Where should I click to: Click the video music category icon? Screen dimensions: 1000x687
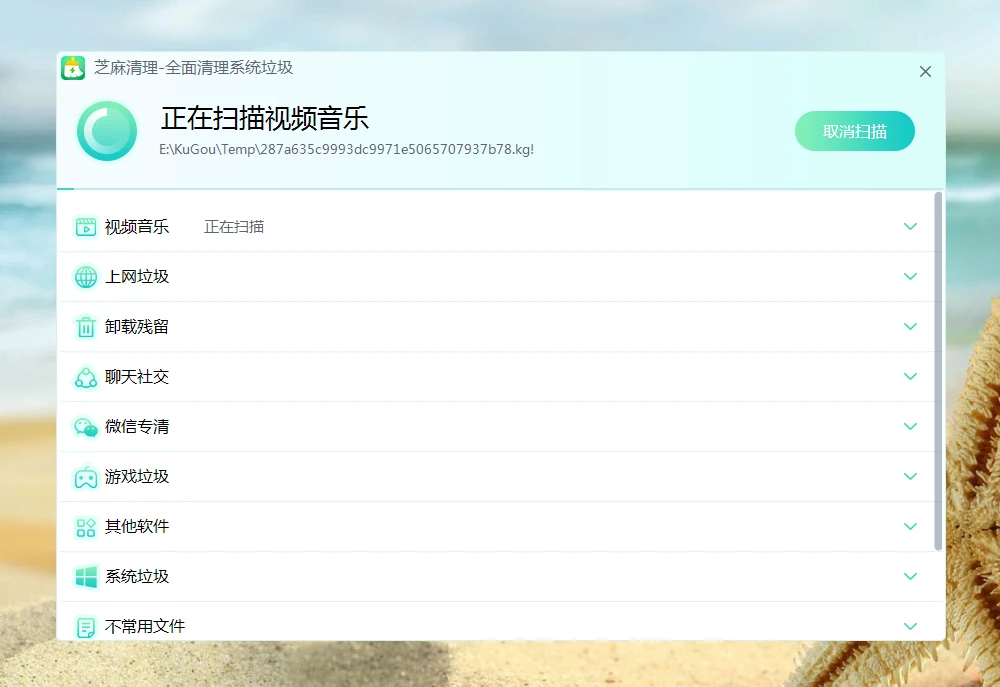86,227
